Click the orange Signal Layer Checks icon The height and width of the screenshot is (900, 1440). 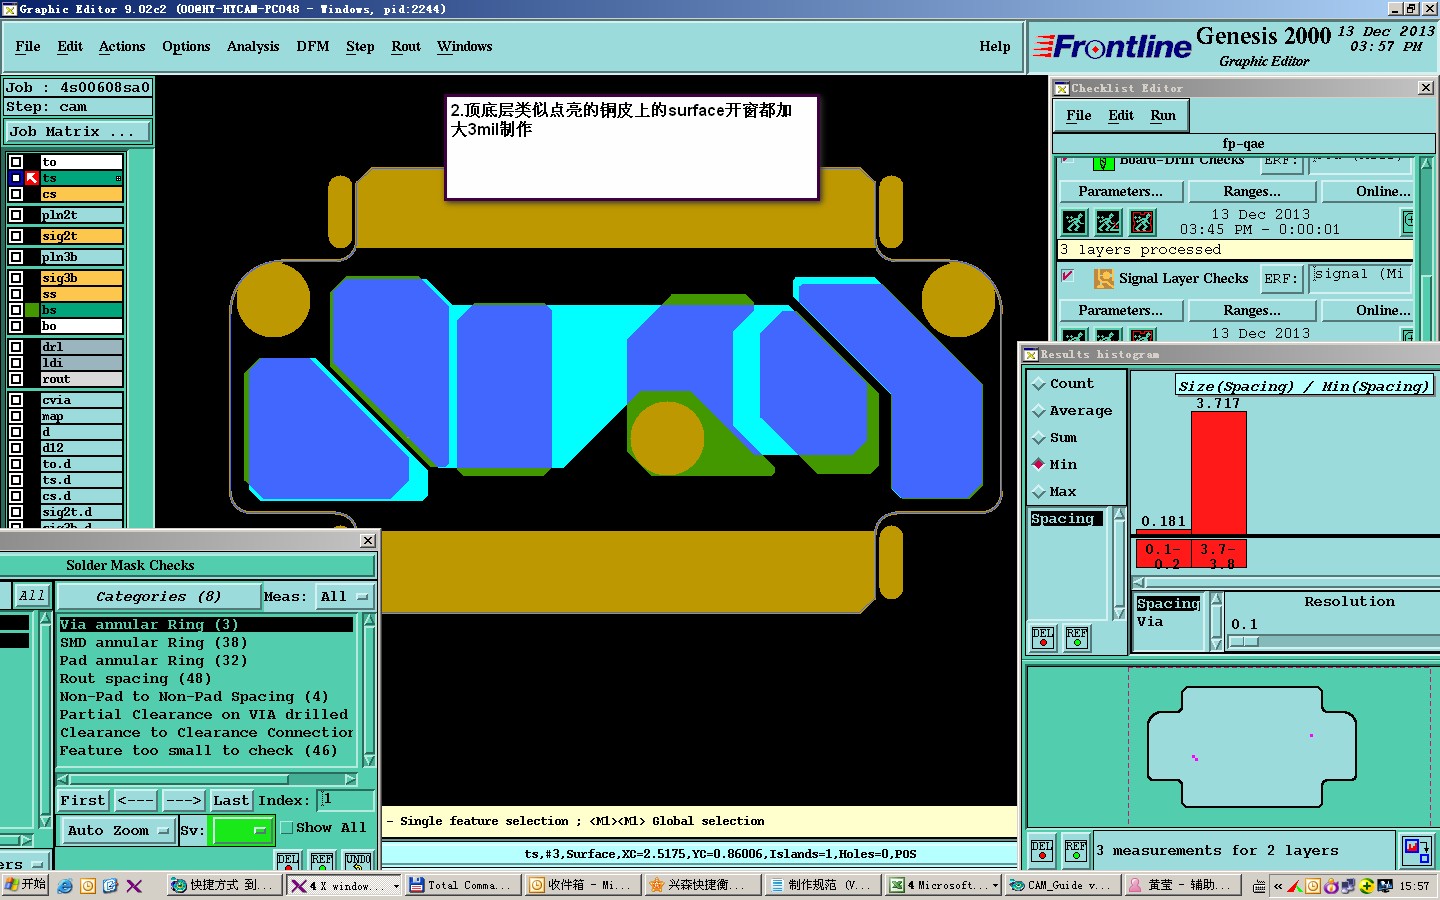1103,279
